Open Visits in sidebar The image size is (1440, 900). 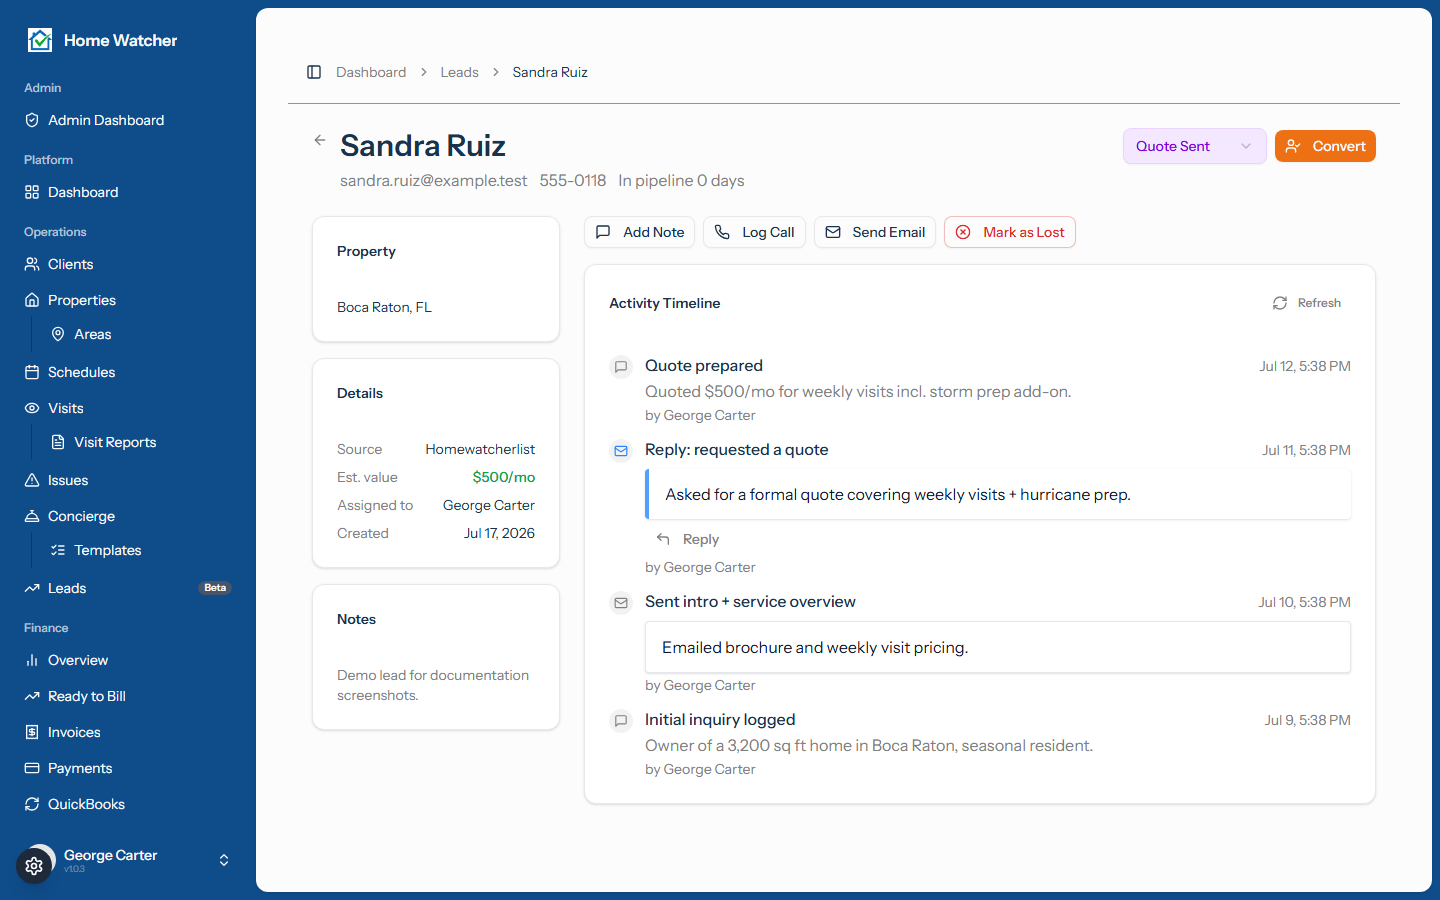[x=128, y=408]
